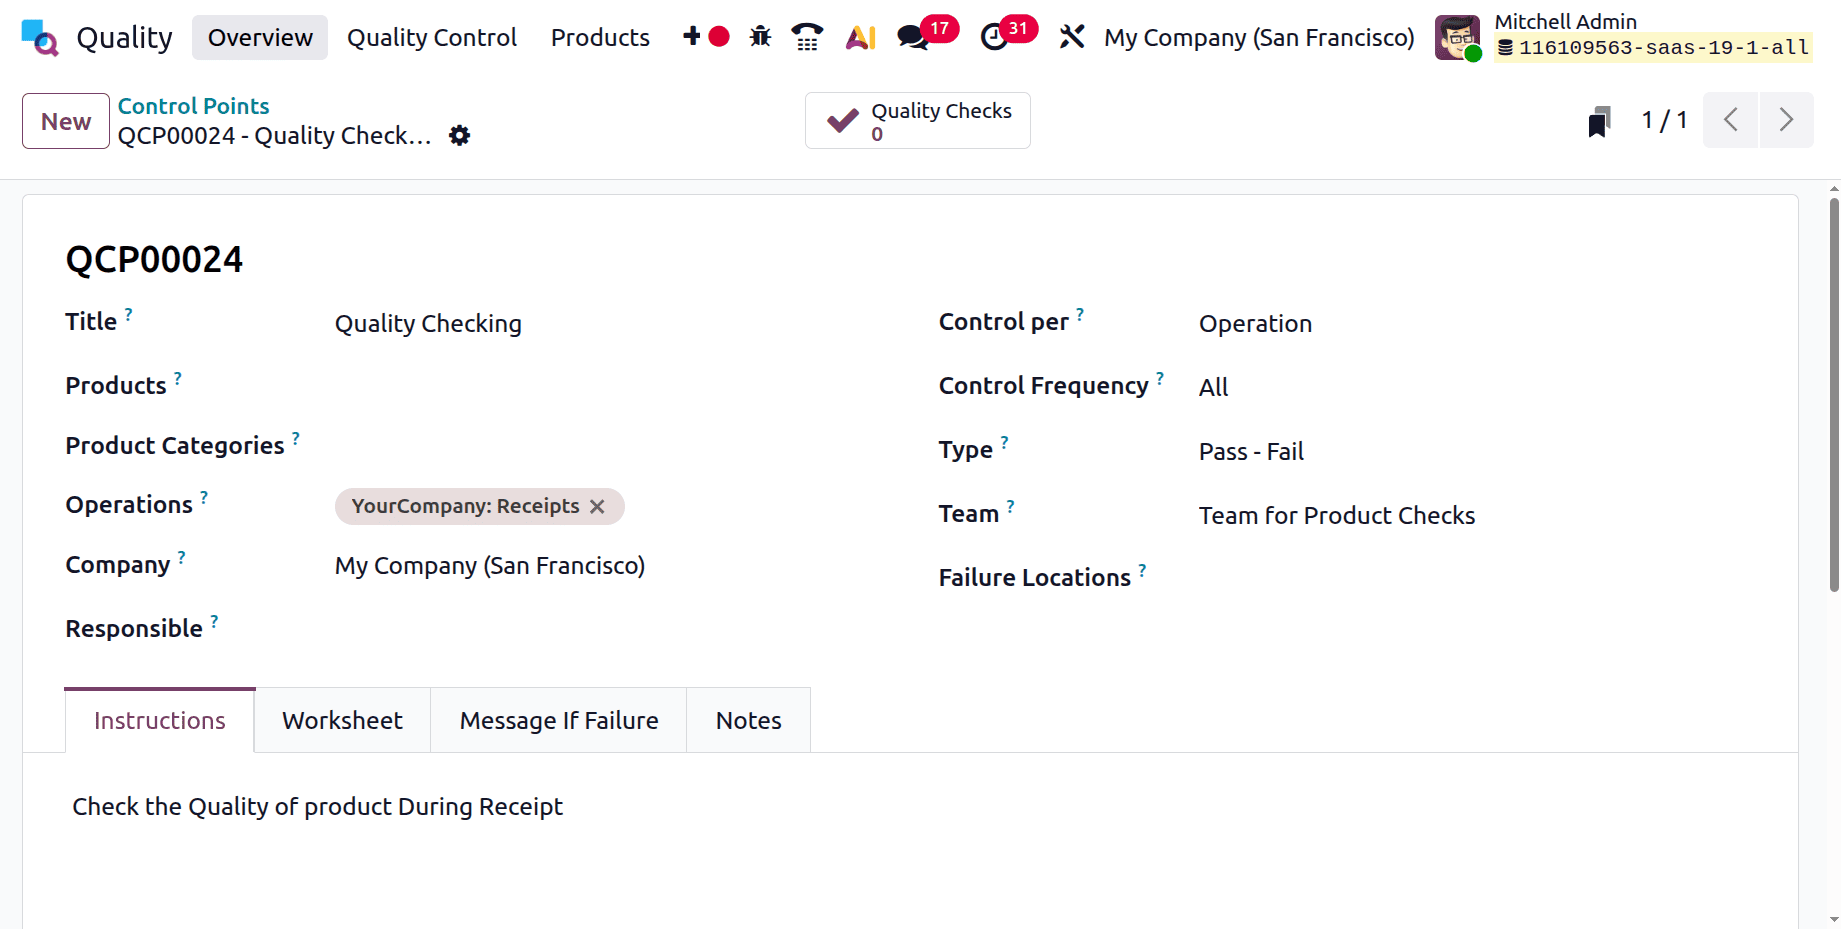
Task: Switch to the Instructions tab
Action: pos(160,720)
